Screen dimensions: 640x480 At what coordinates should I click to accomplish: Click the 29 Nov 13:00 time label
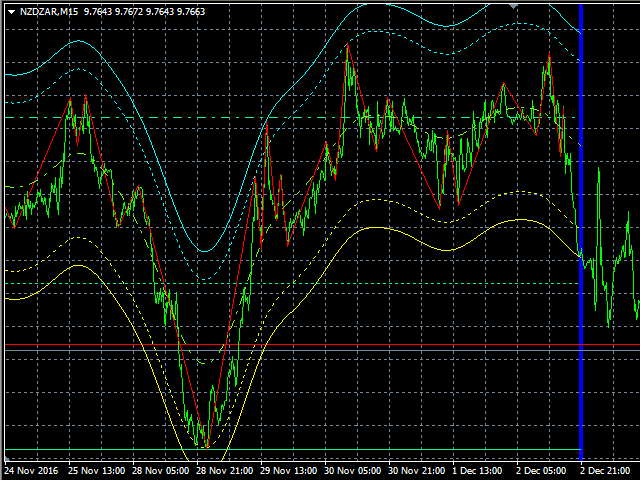(289, 471)
